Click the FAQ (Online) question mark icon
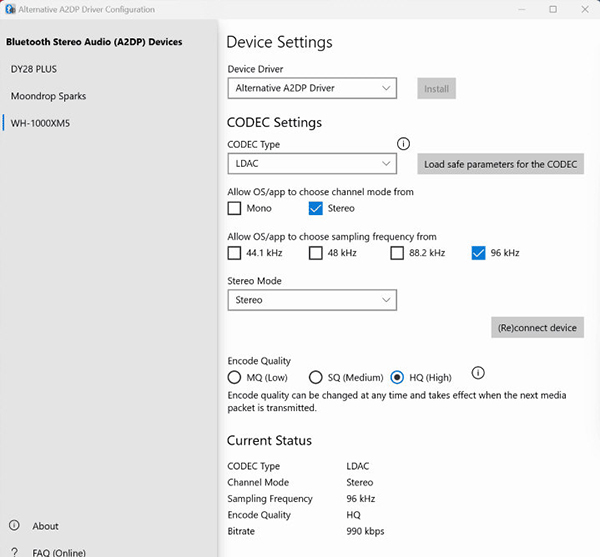 tap(14, 552)
